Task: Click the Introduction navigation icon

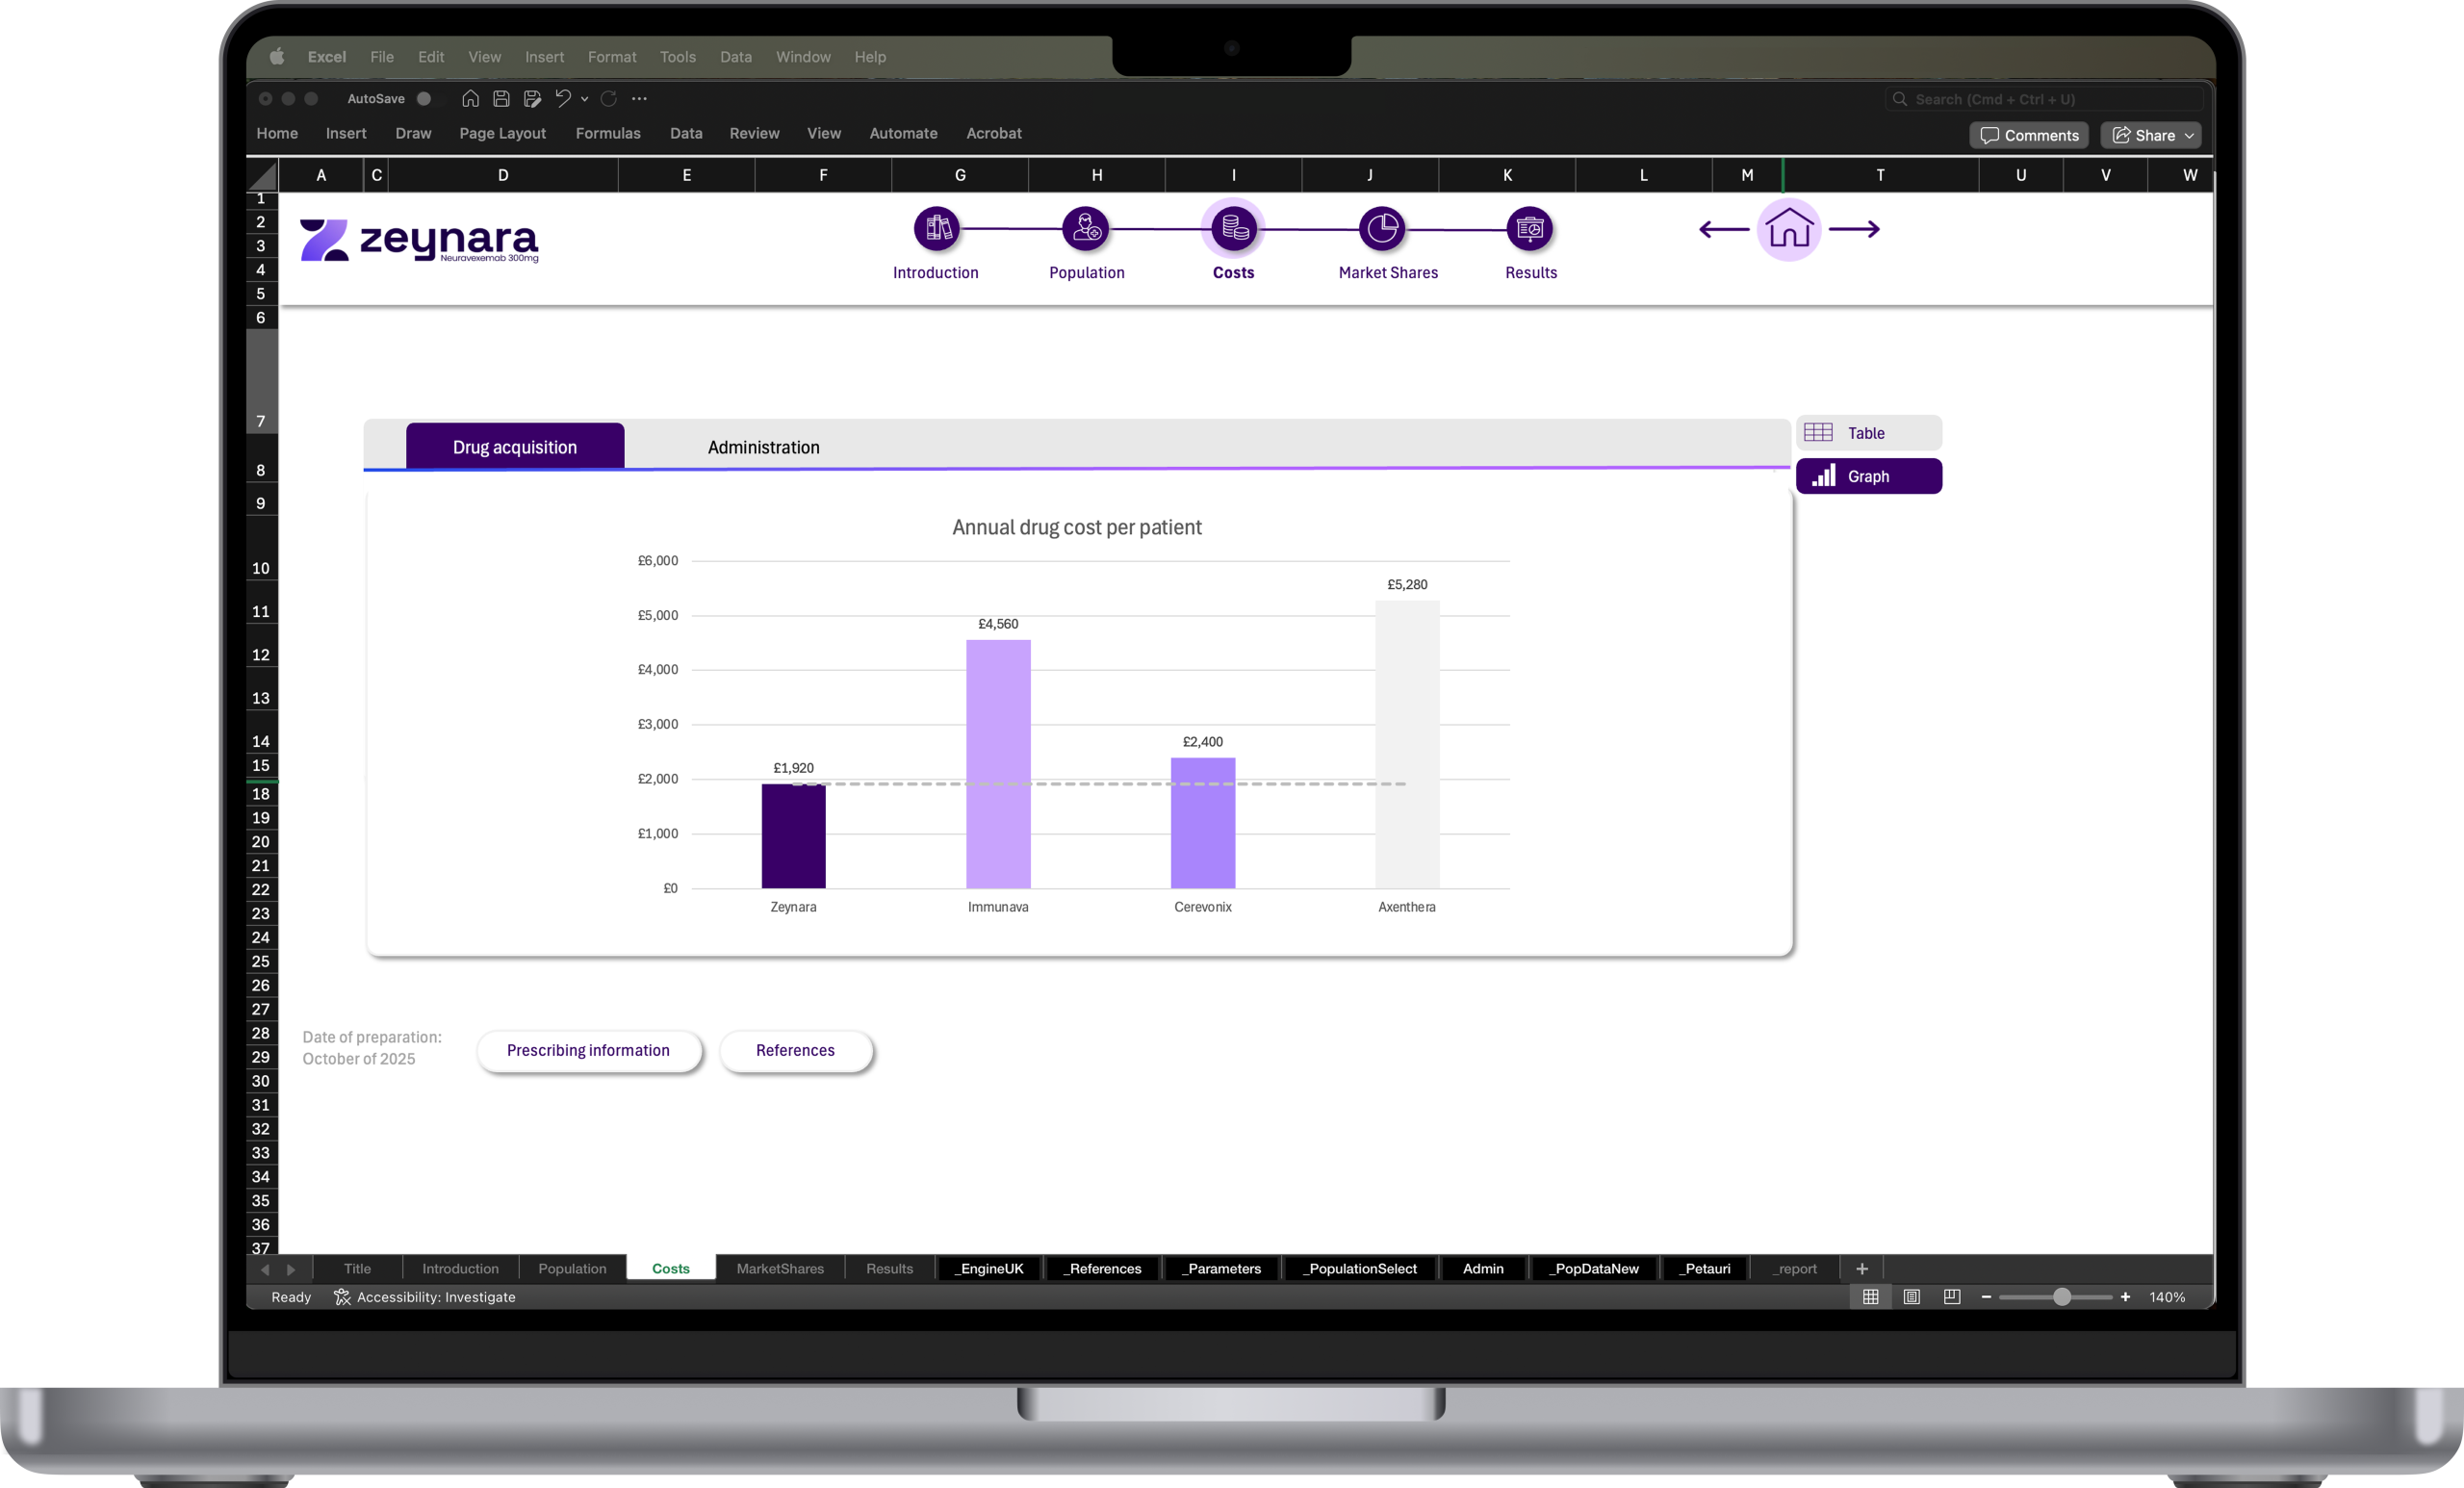Action: [x=936, y=229]
